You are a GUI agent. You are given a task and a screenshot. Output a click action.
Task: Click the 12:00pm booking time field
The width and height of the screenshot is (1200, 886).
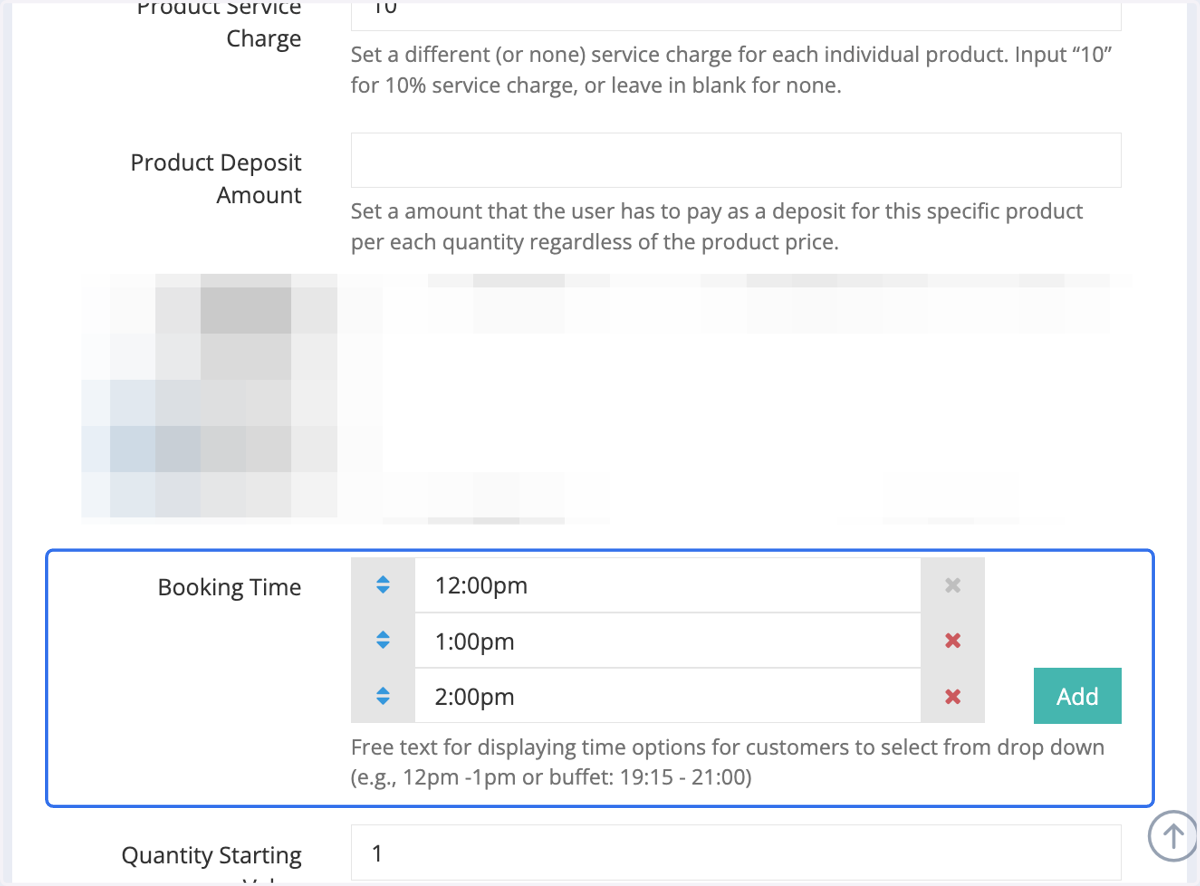tap(667, 585)
